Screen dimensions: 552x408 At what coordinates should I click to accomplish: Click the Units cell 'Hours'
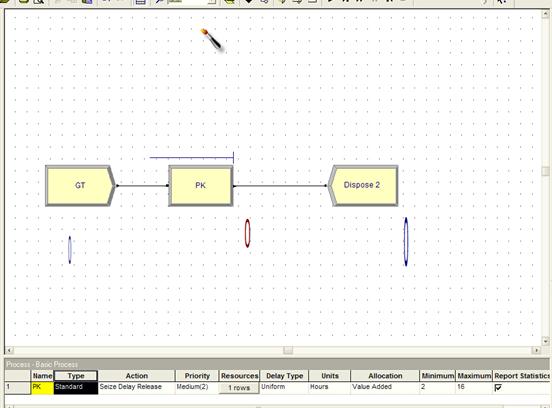pos(330,387)
